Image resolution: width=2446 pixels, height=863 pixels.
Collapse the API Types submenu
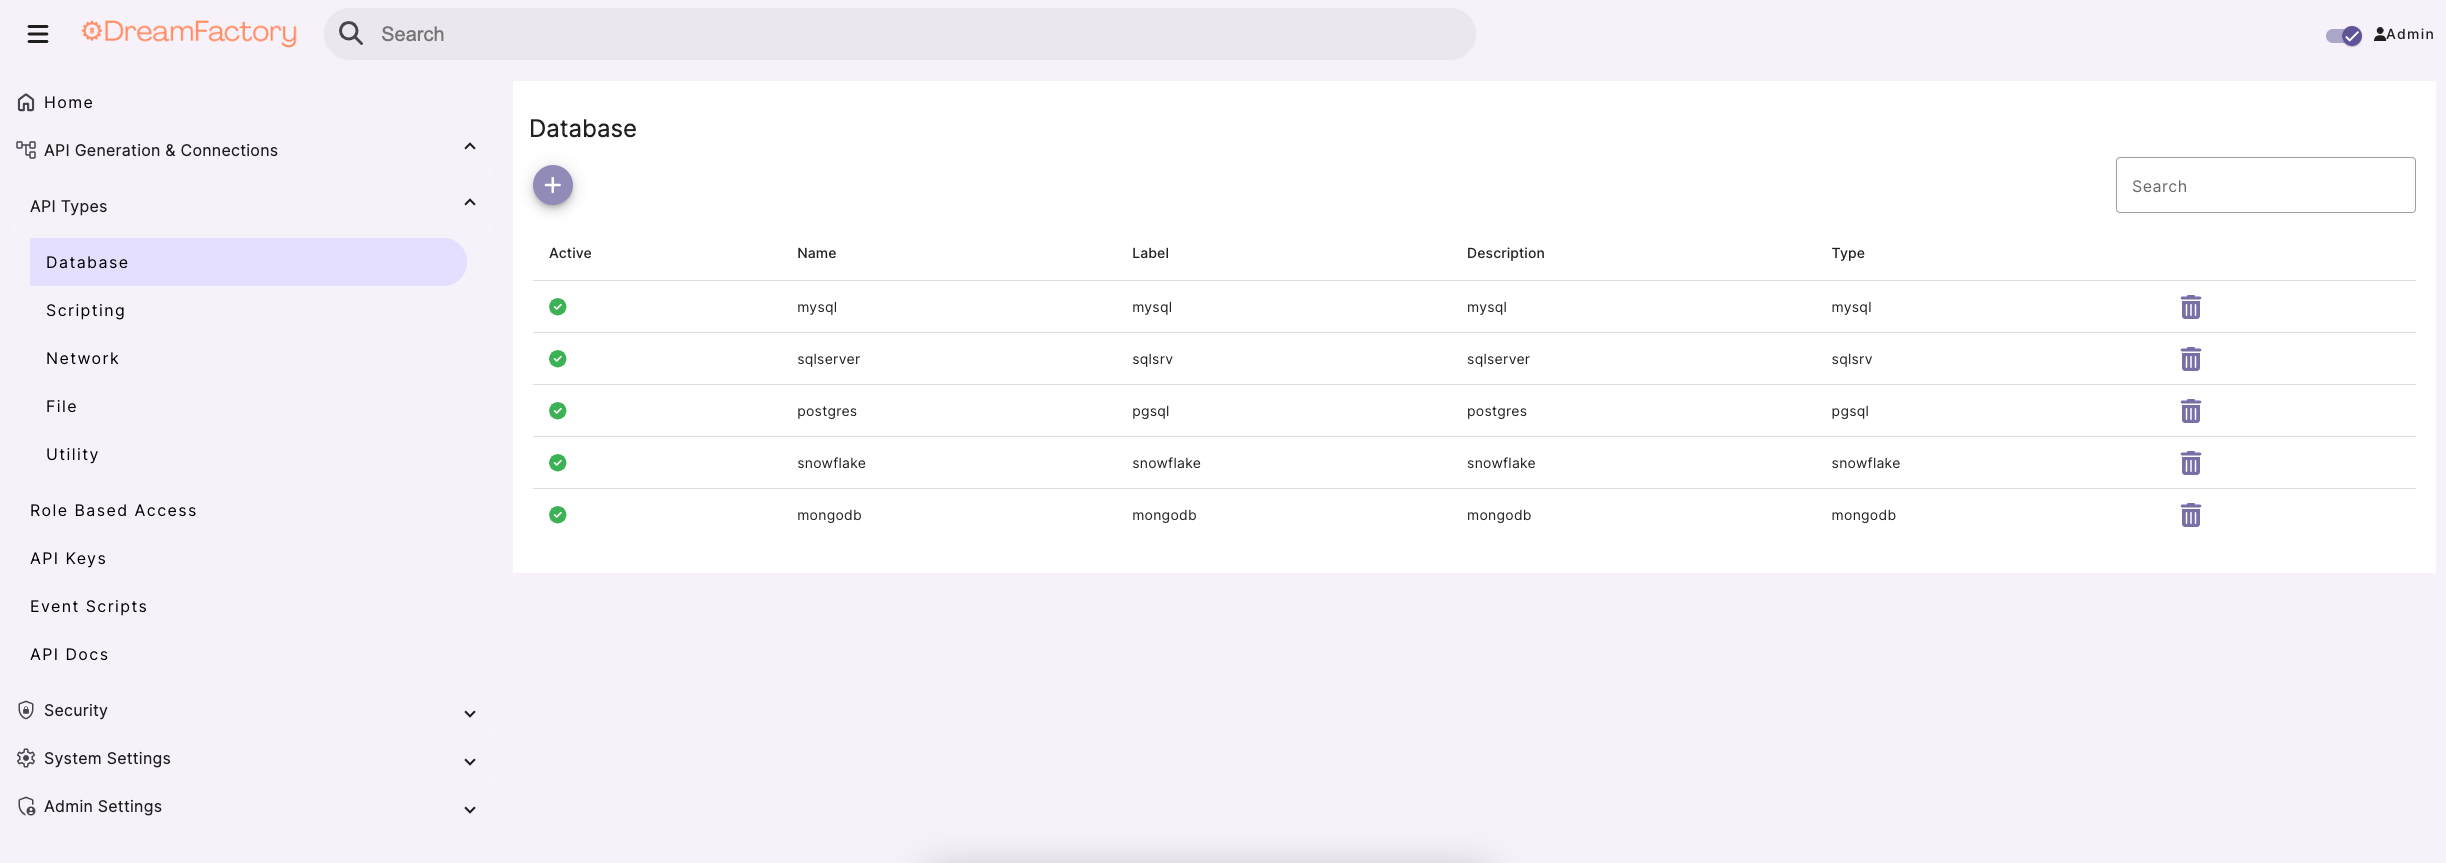(469, 204)
